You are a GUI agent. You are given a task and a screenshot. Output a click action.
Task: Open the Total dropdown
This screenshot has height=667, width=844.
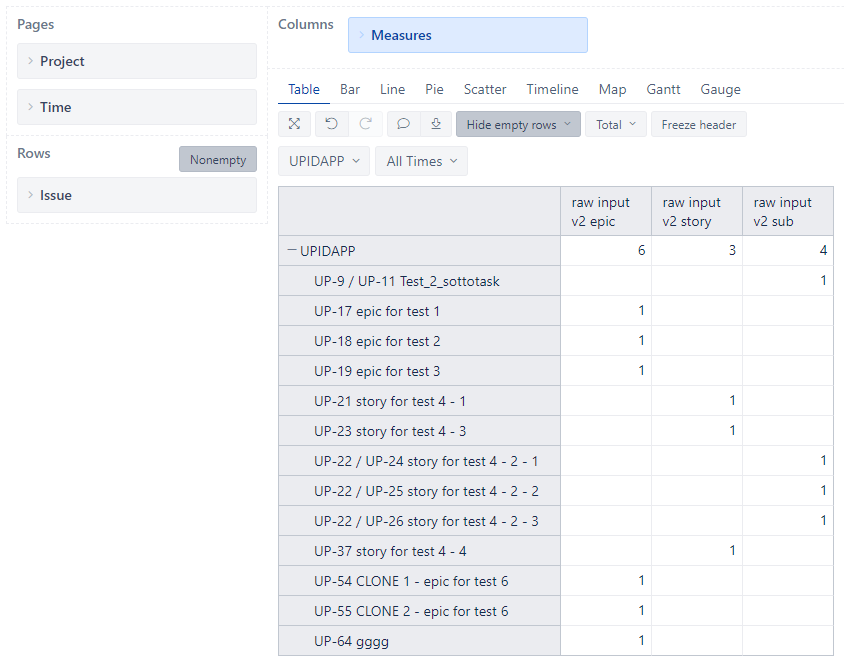(x=616, y=124)
